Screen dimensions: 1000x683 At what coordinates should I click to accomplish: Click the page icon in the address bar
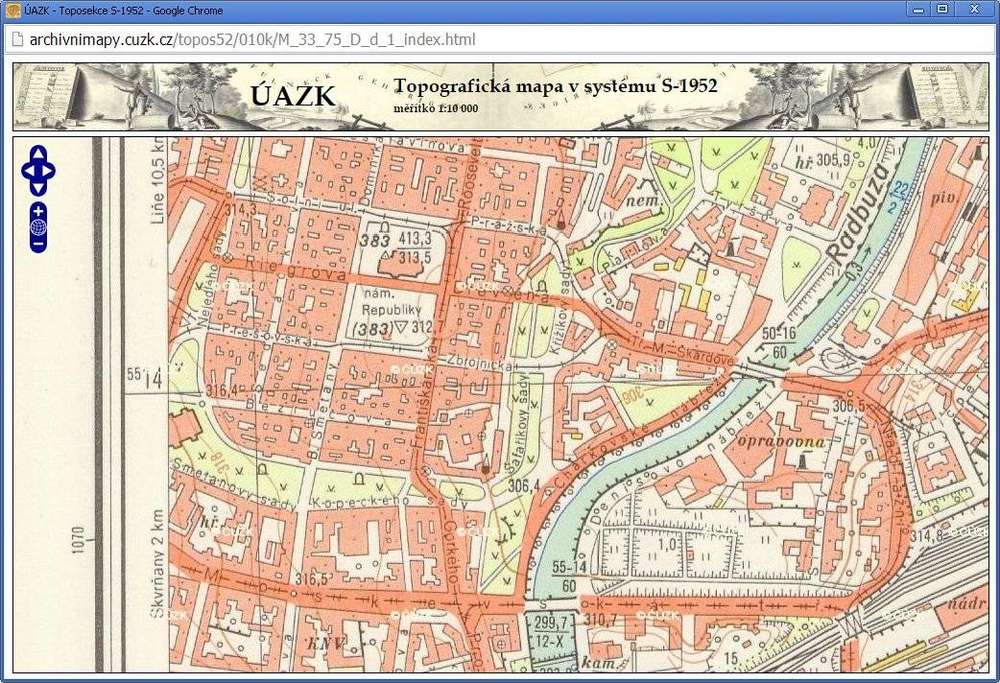point(16,40)
